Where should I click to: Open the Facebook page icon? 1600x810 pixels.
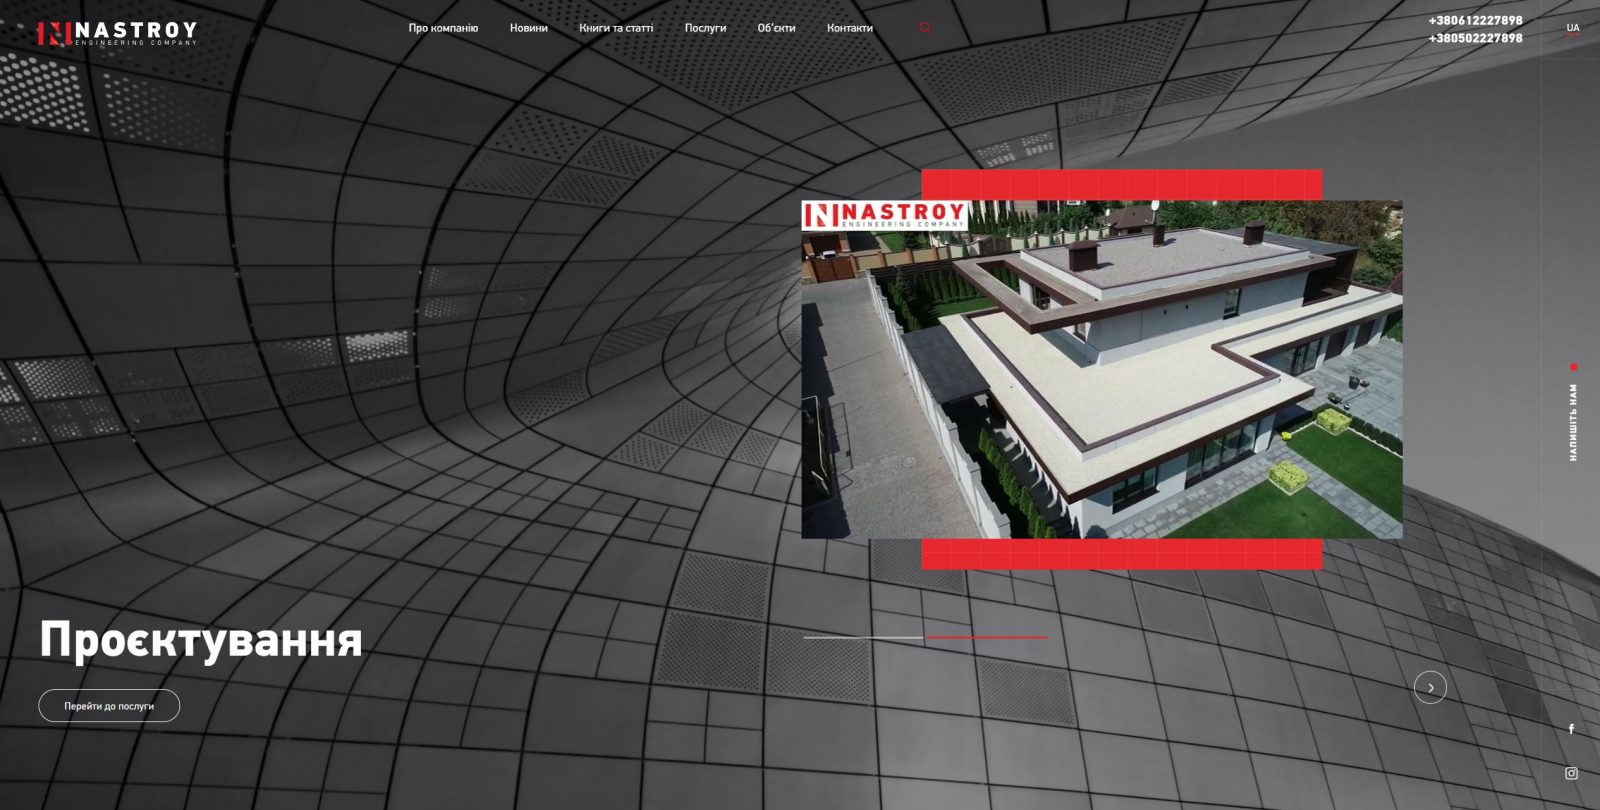(x=1571, y=729)
